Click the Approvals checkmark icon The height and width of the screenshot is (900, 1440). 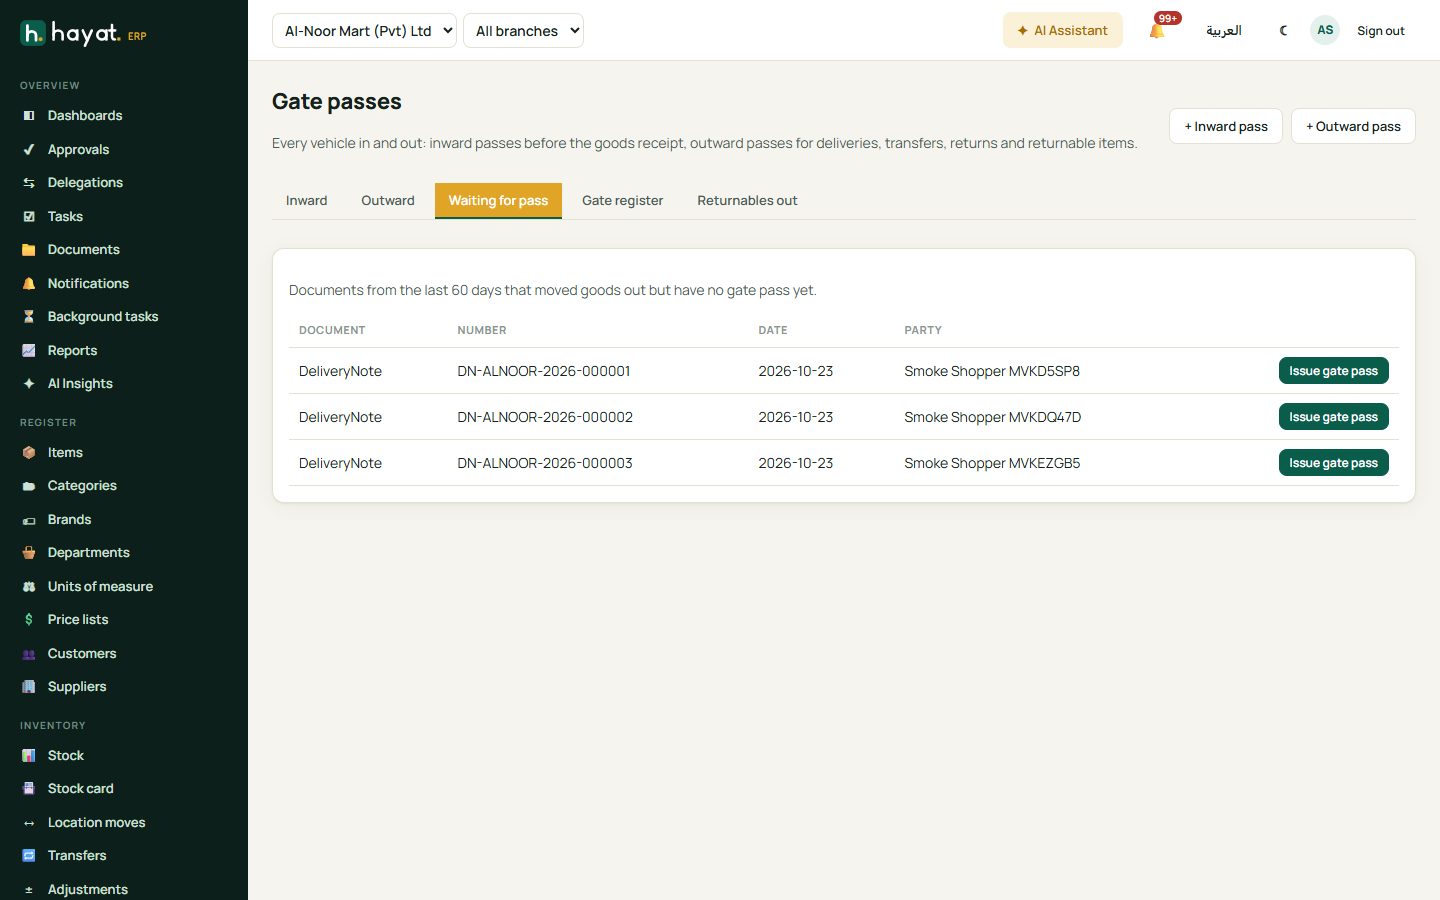point(29,150)
